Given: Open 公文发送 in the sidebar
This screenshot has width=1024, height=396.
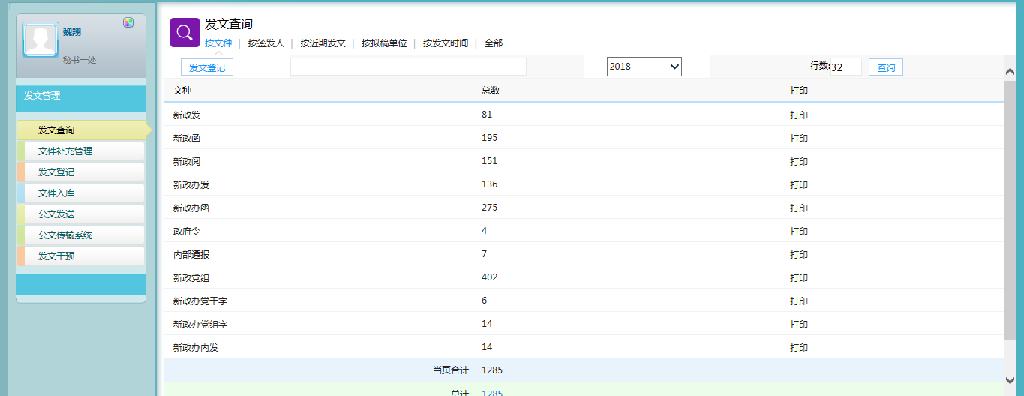Looking at the screenshot, I should point(81,214).
